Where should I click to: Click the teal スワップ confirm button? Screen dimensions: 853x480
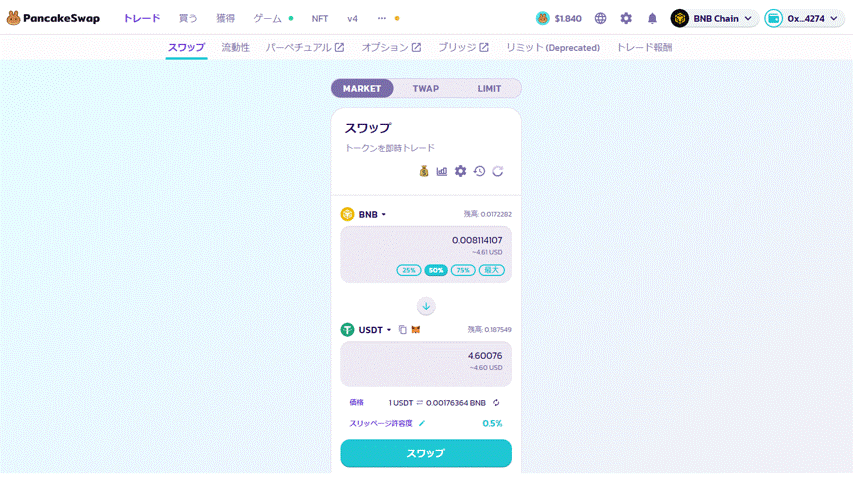[x=426, y=453]
